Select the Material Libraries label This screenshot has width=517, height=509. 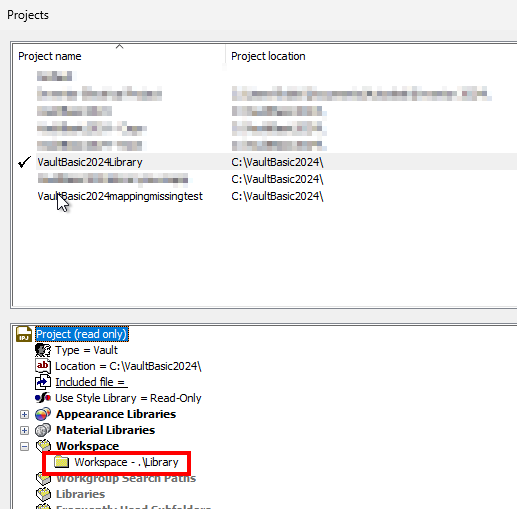point(106,430)
